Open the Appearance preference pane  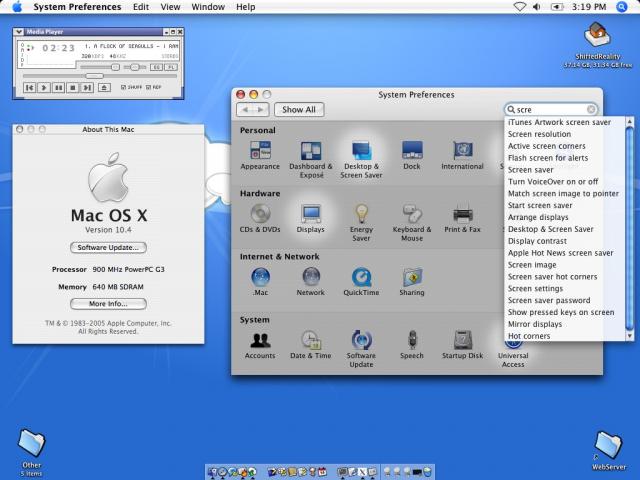260,155
